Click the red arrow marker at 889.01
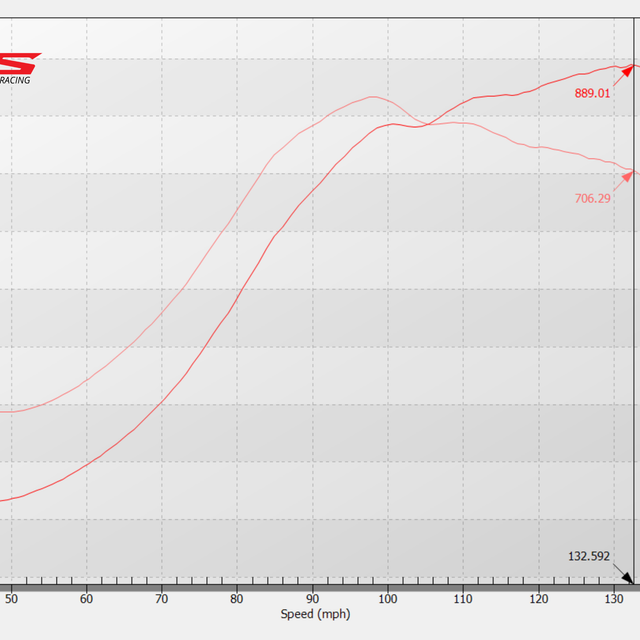 click(627, 71)
